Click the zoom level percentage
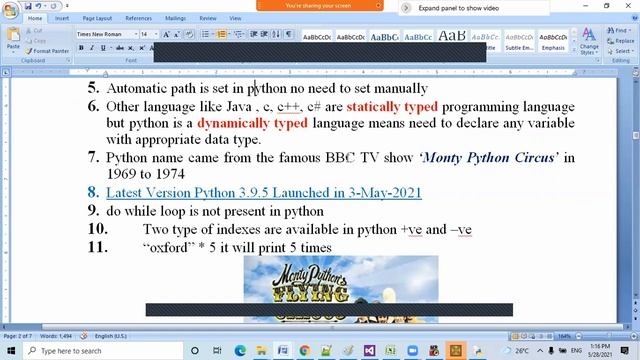Image resolution: width=640 pixels, height=360 pixels. coord(564,336)
